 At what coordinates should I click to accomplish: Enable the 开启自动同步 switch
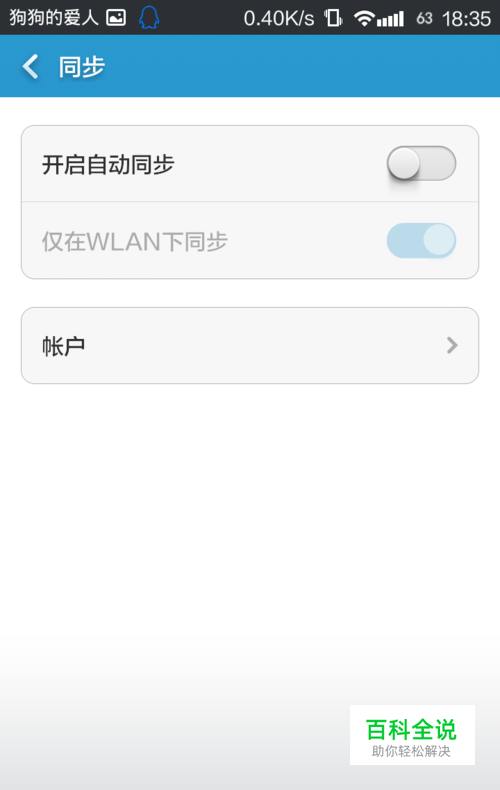click(x=421, y=163)
